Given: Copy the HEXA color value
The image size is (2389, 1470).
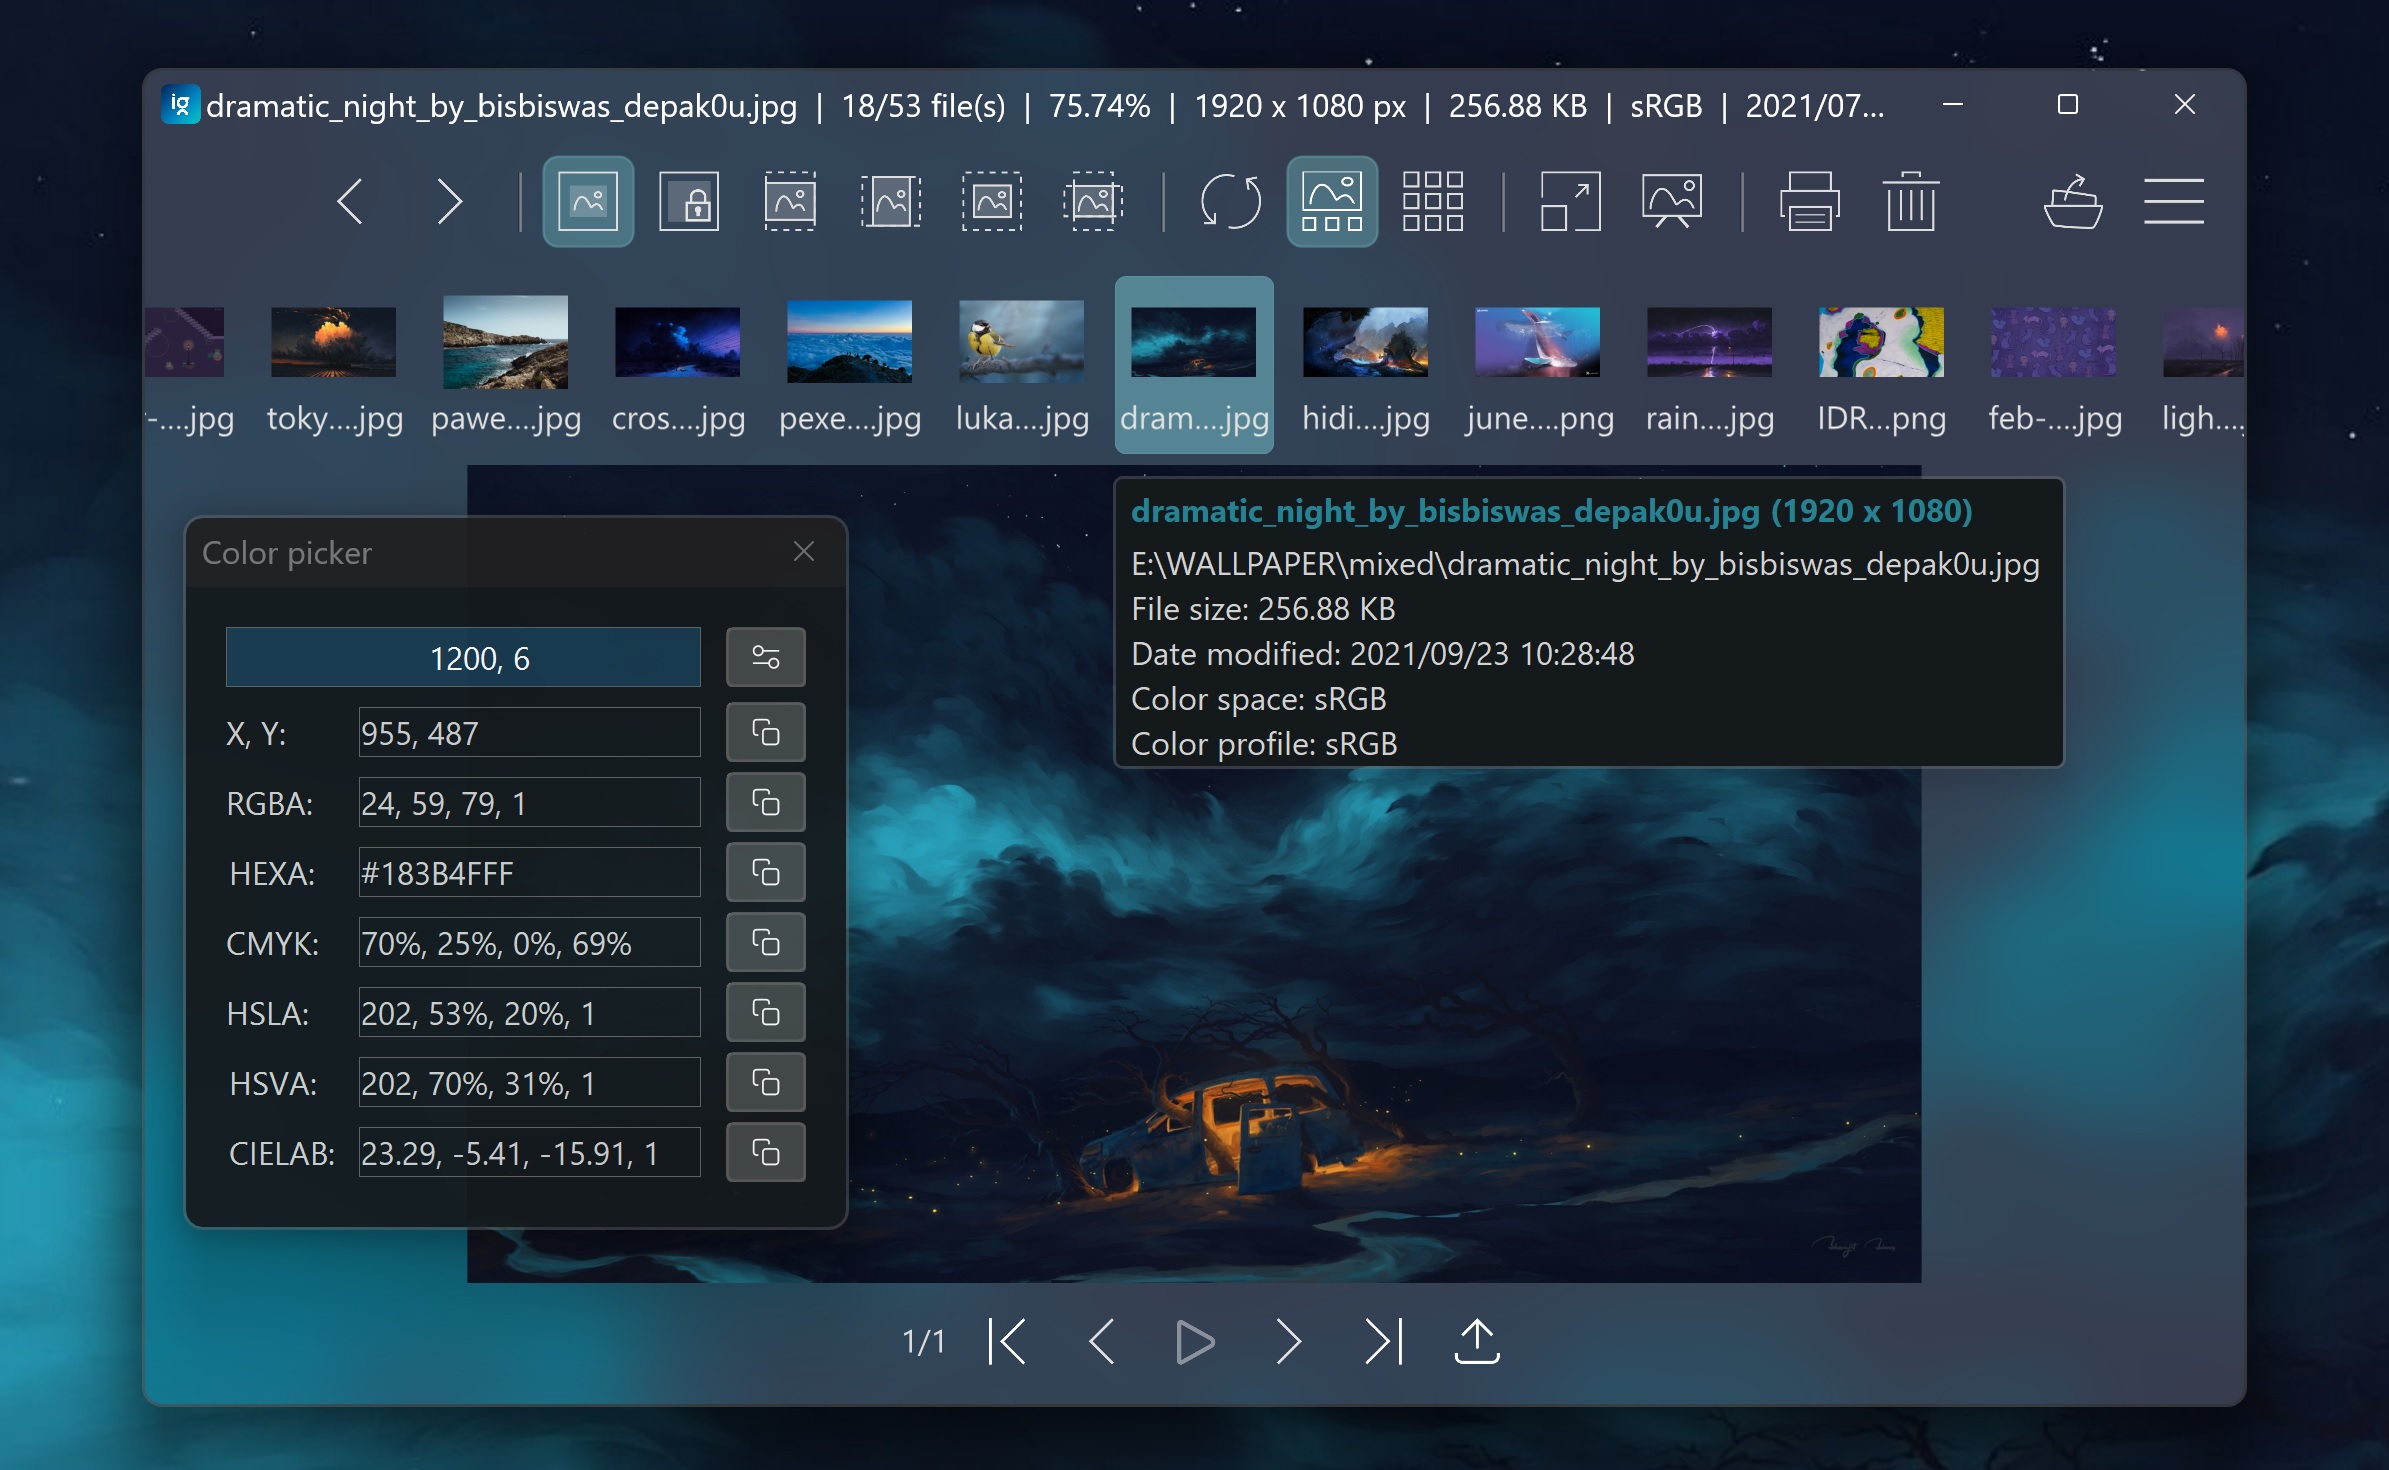Looking at the screenshot, I should click(765, 873).
